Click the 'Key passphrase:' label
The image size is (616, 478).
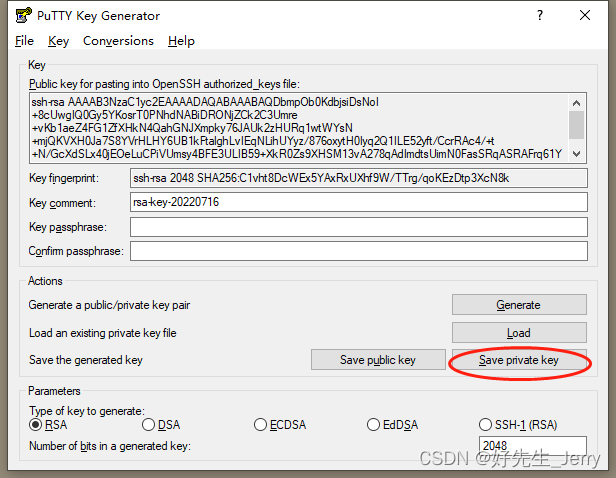pos(68,227)
